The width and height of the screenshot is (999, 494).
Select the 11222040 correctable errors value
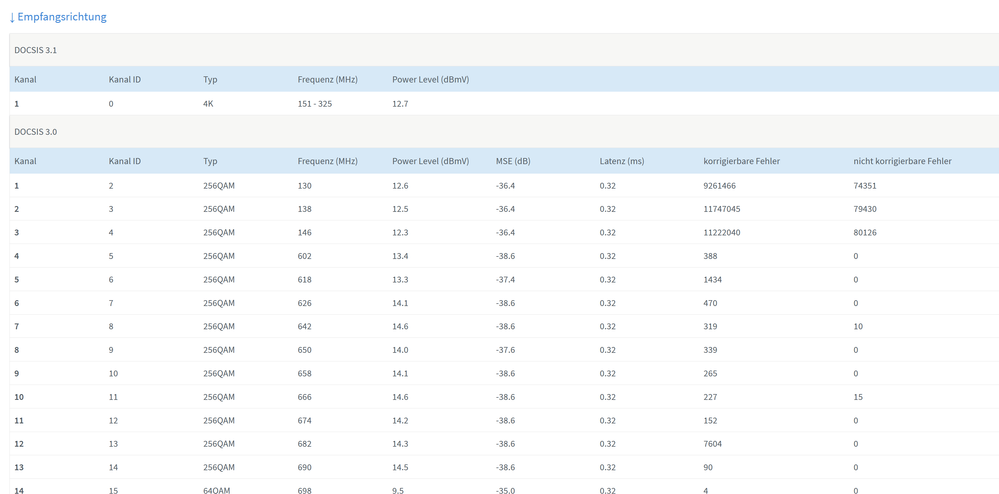[x=722, y=233]
